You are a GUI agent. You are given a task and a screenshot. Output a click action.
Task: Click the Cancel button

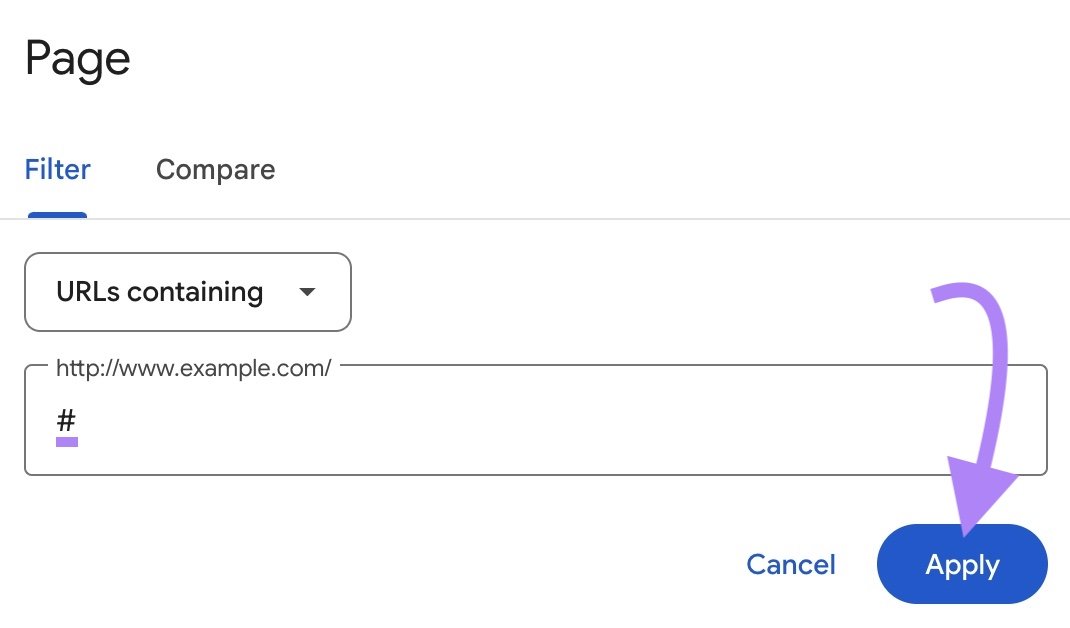790,565
